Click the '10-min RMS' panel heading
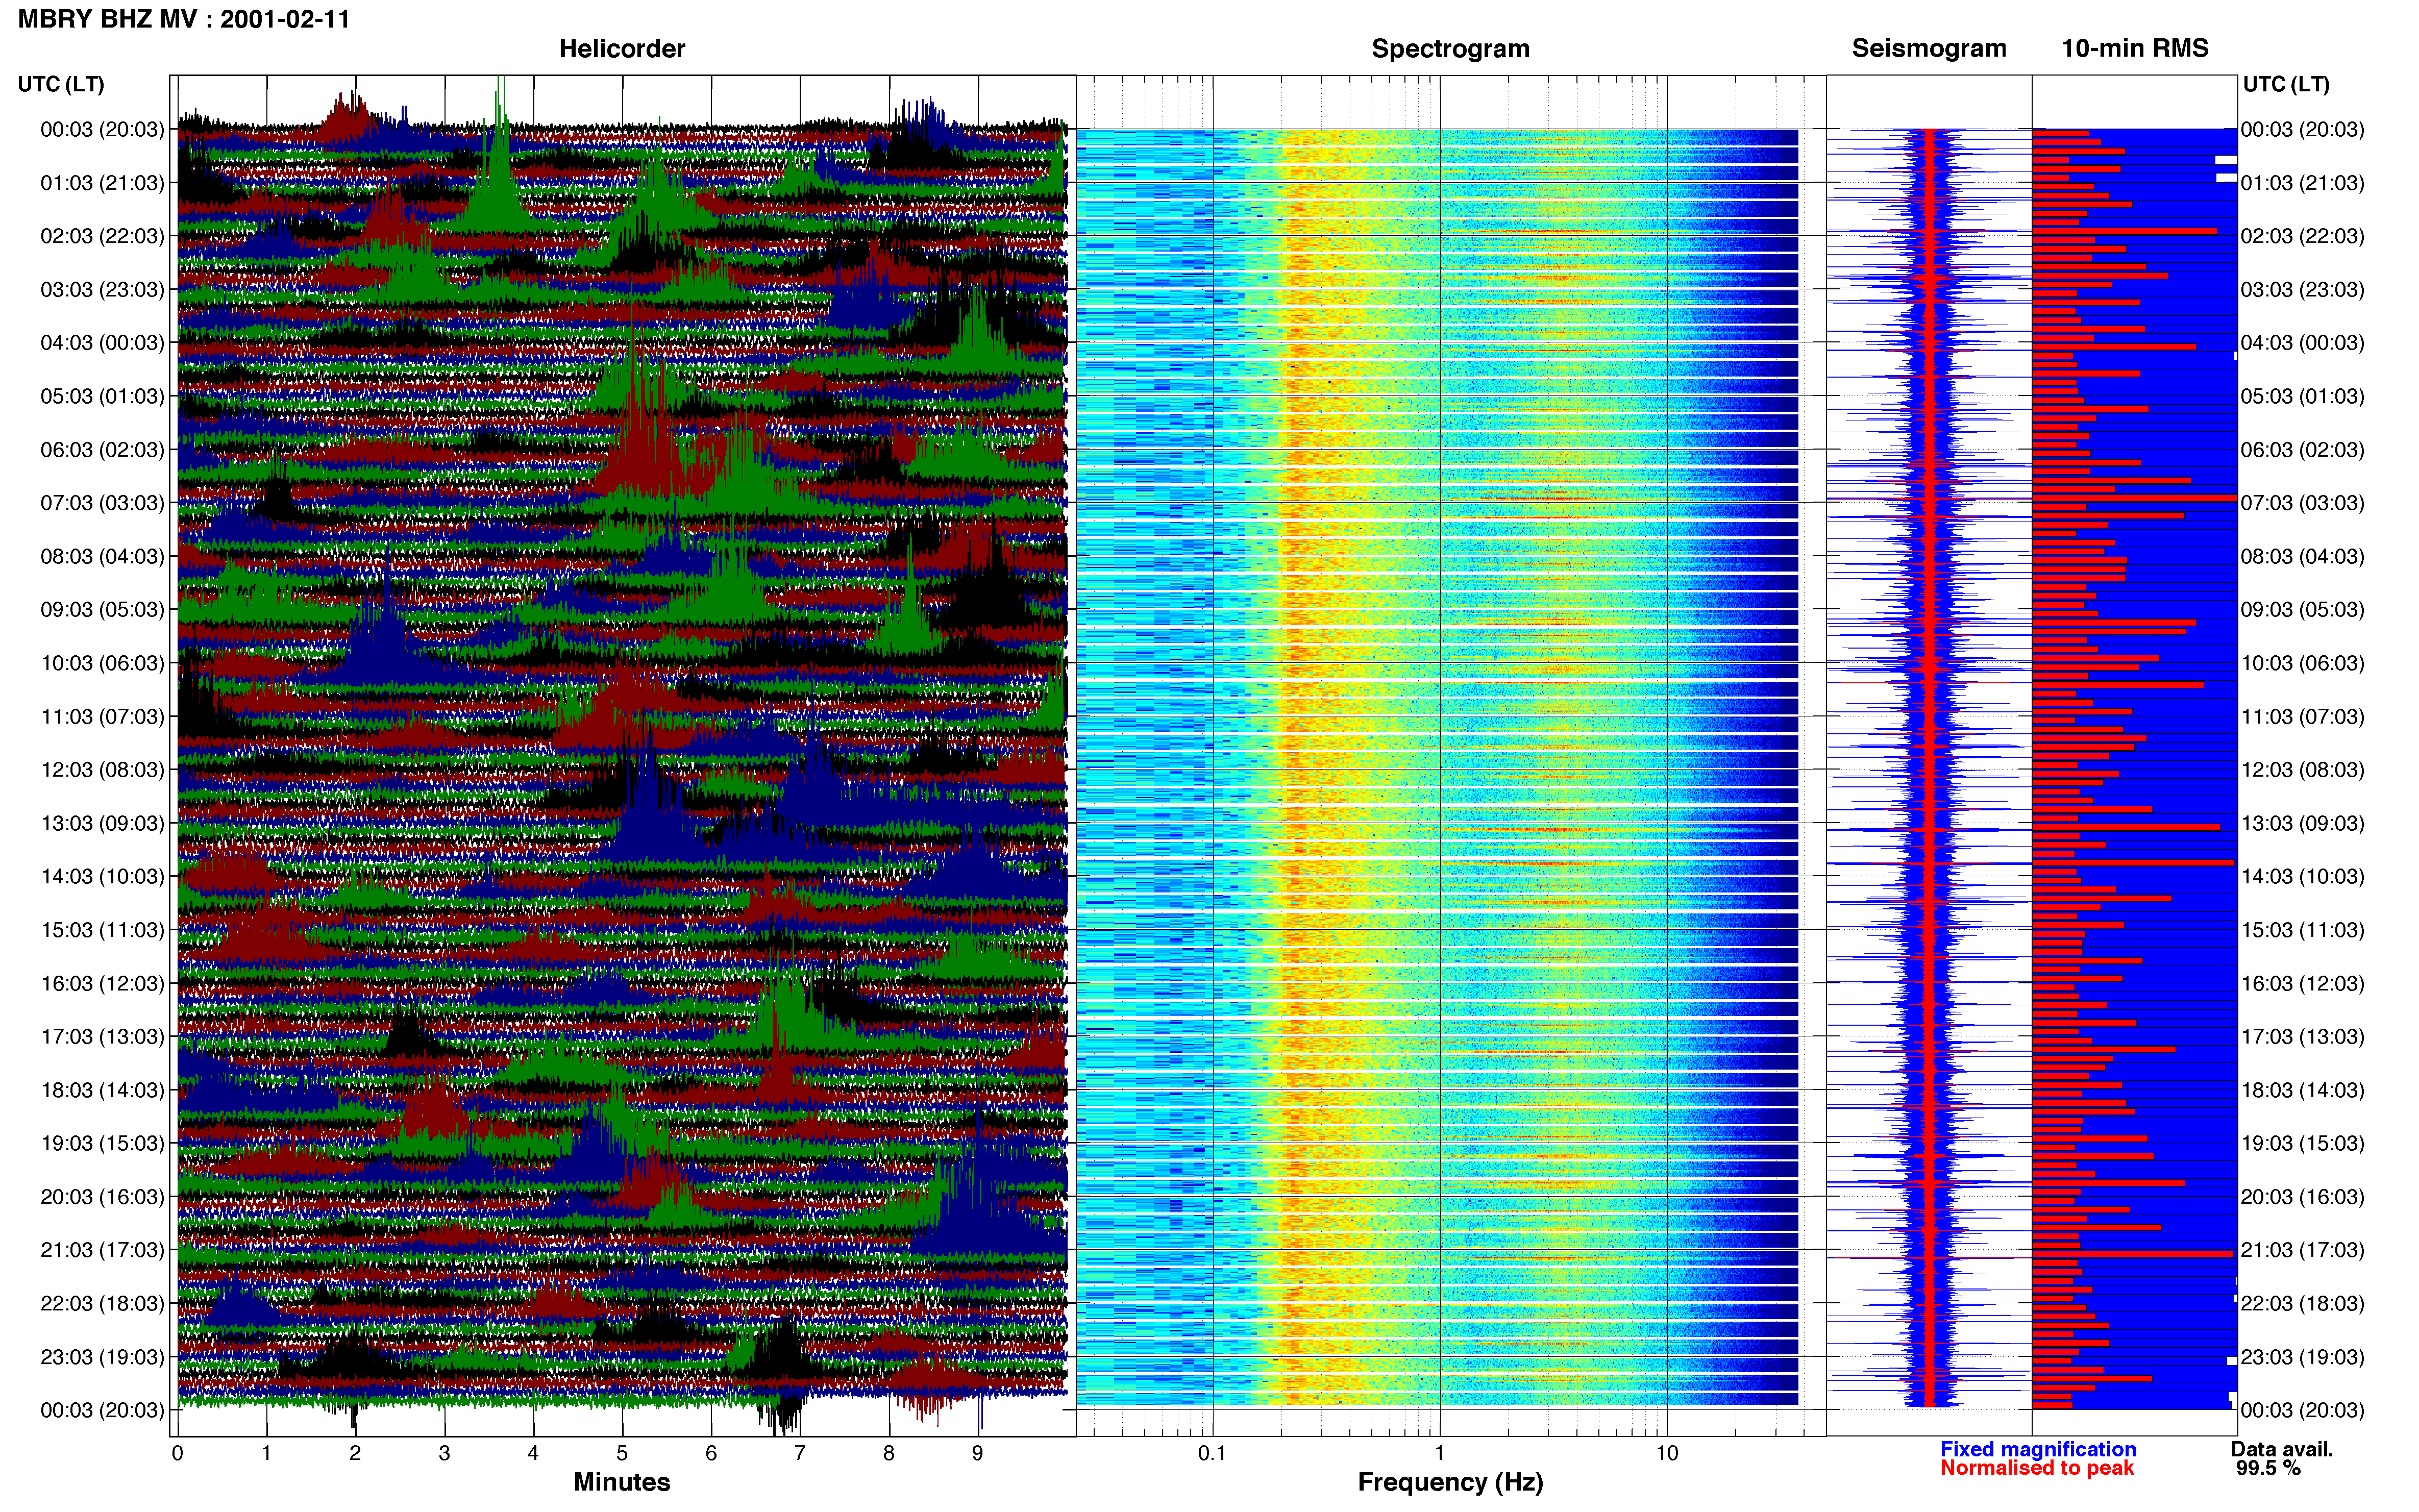 (x=2135, y=48)
